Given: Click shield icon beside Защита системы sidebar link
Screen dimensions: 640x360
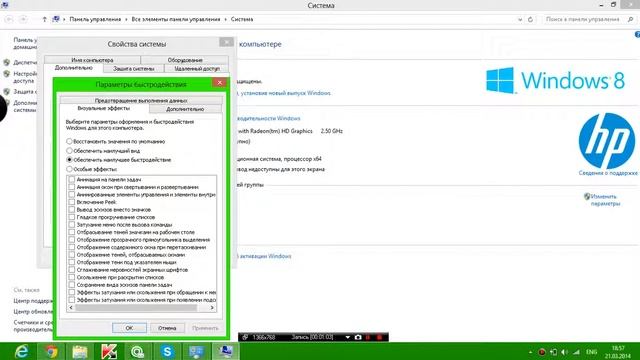Looking at the screenshot, I should [7, 92].
